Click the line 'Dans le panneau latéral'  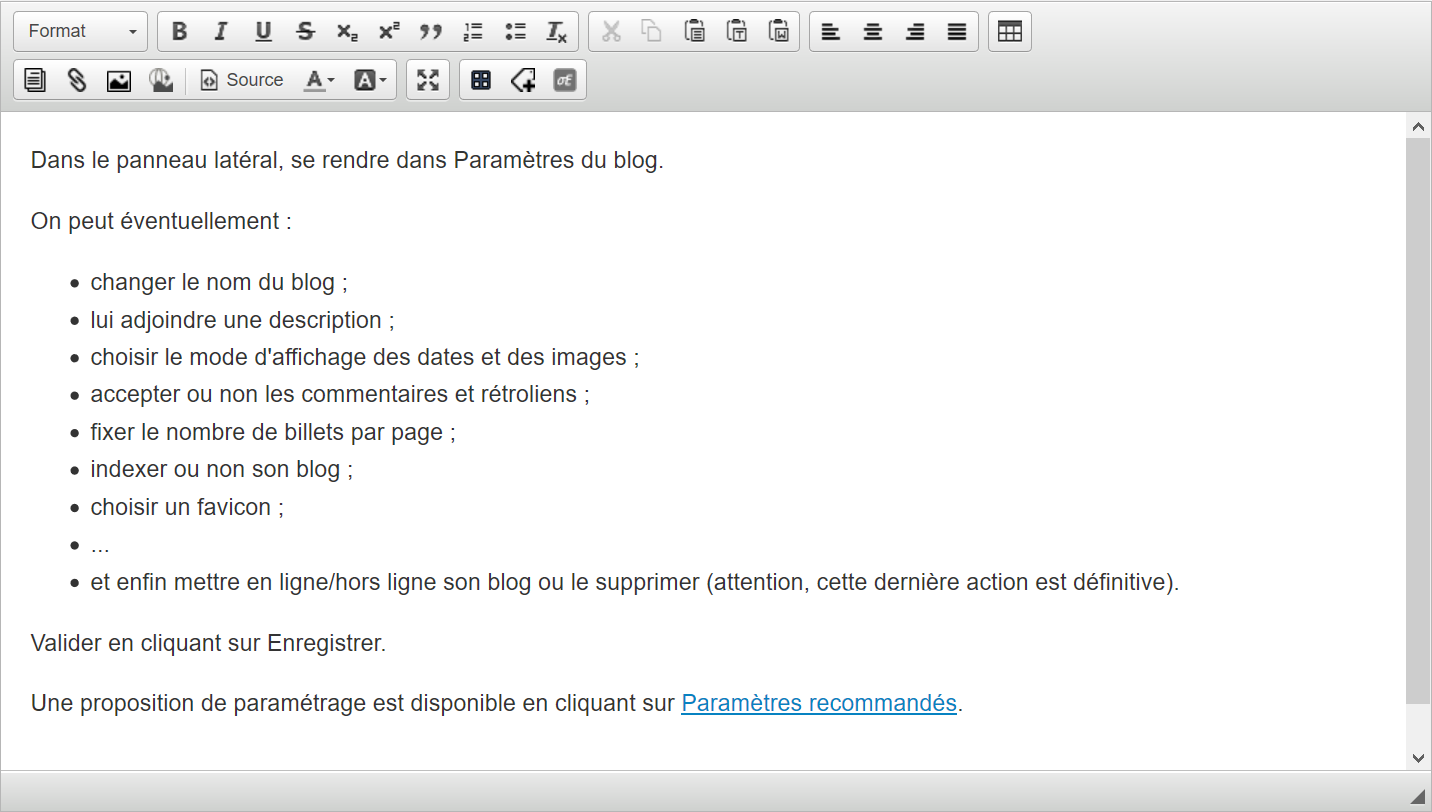click(x=347, y=160)
